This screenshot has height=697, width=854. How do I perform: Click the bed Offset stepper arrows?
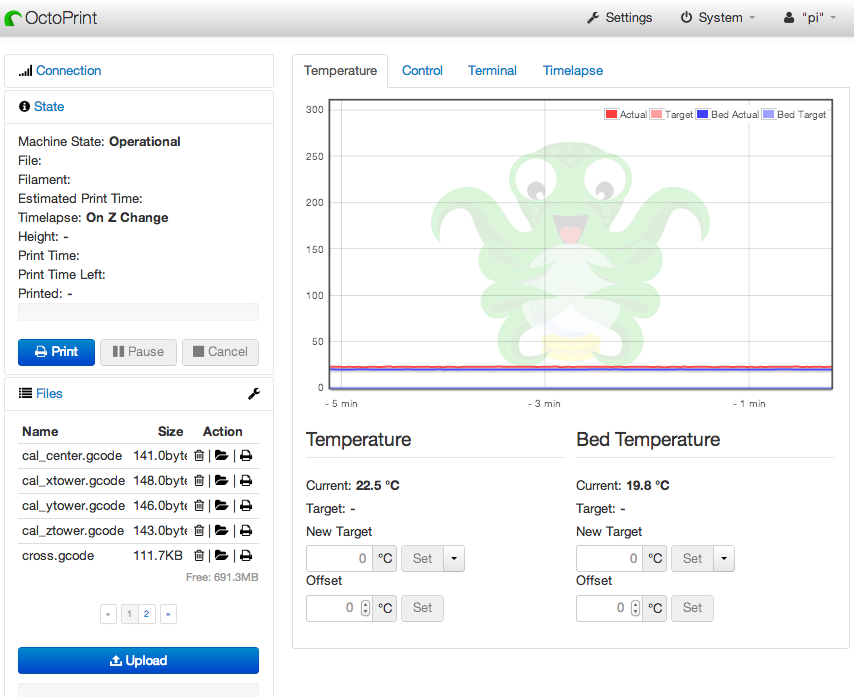click(636, 608)
